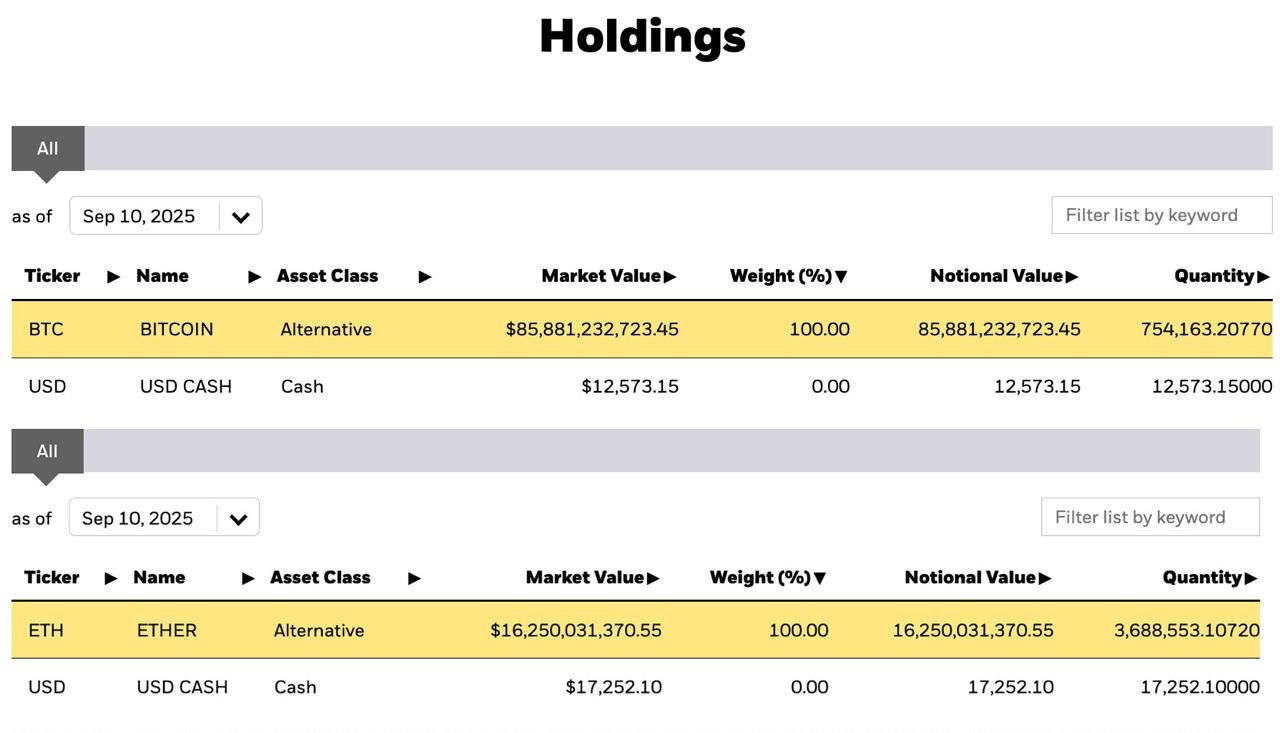Sort Bitcoin table by Asset Class arrow
1280x733 pixels.
point(425,277)
